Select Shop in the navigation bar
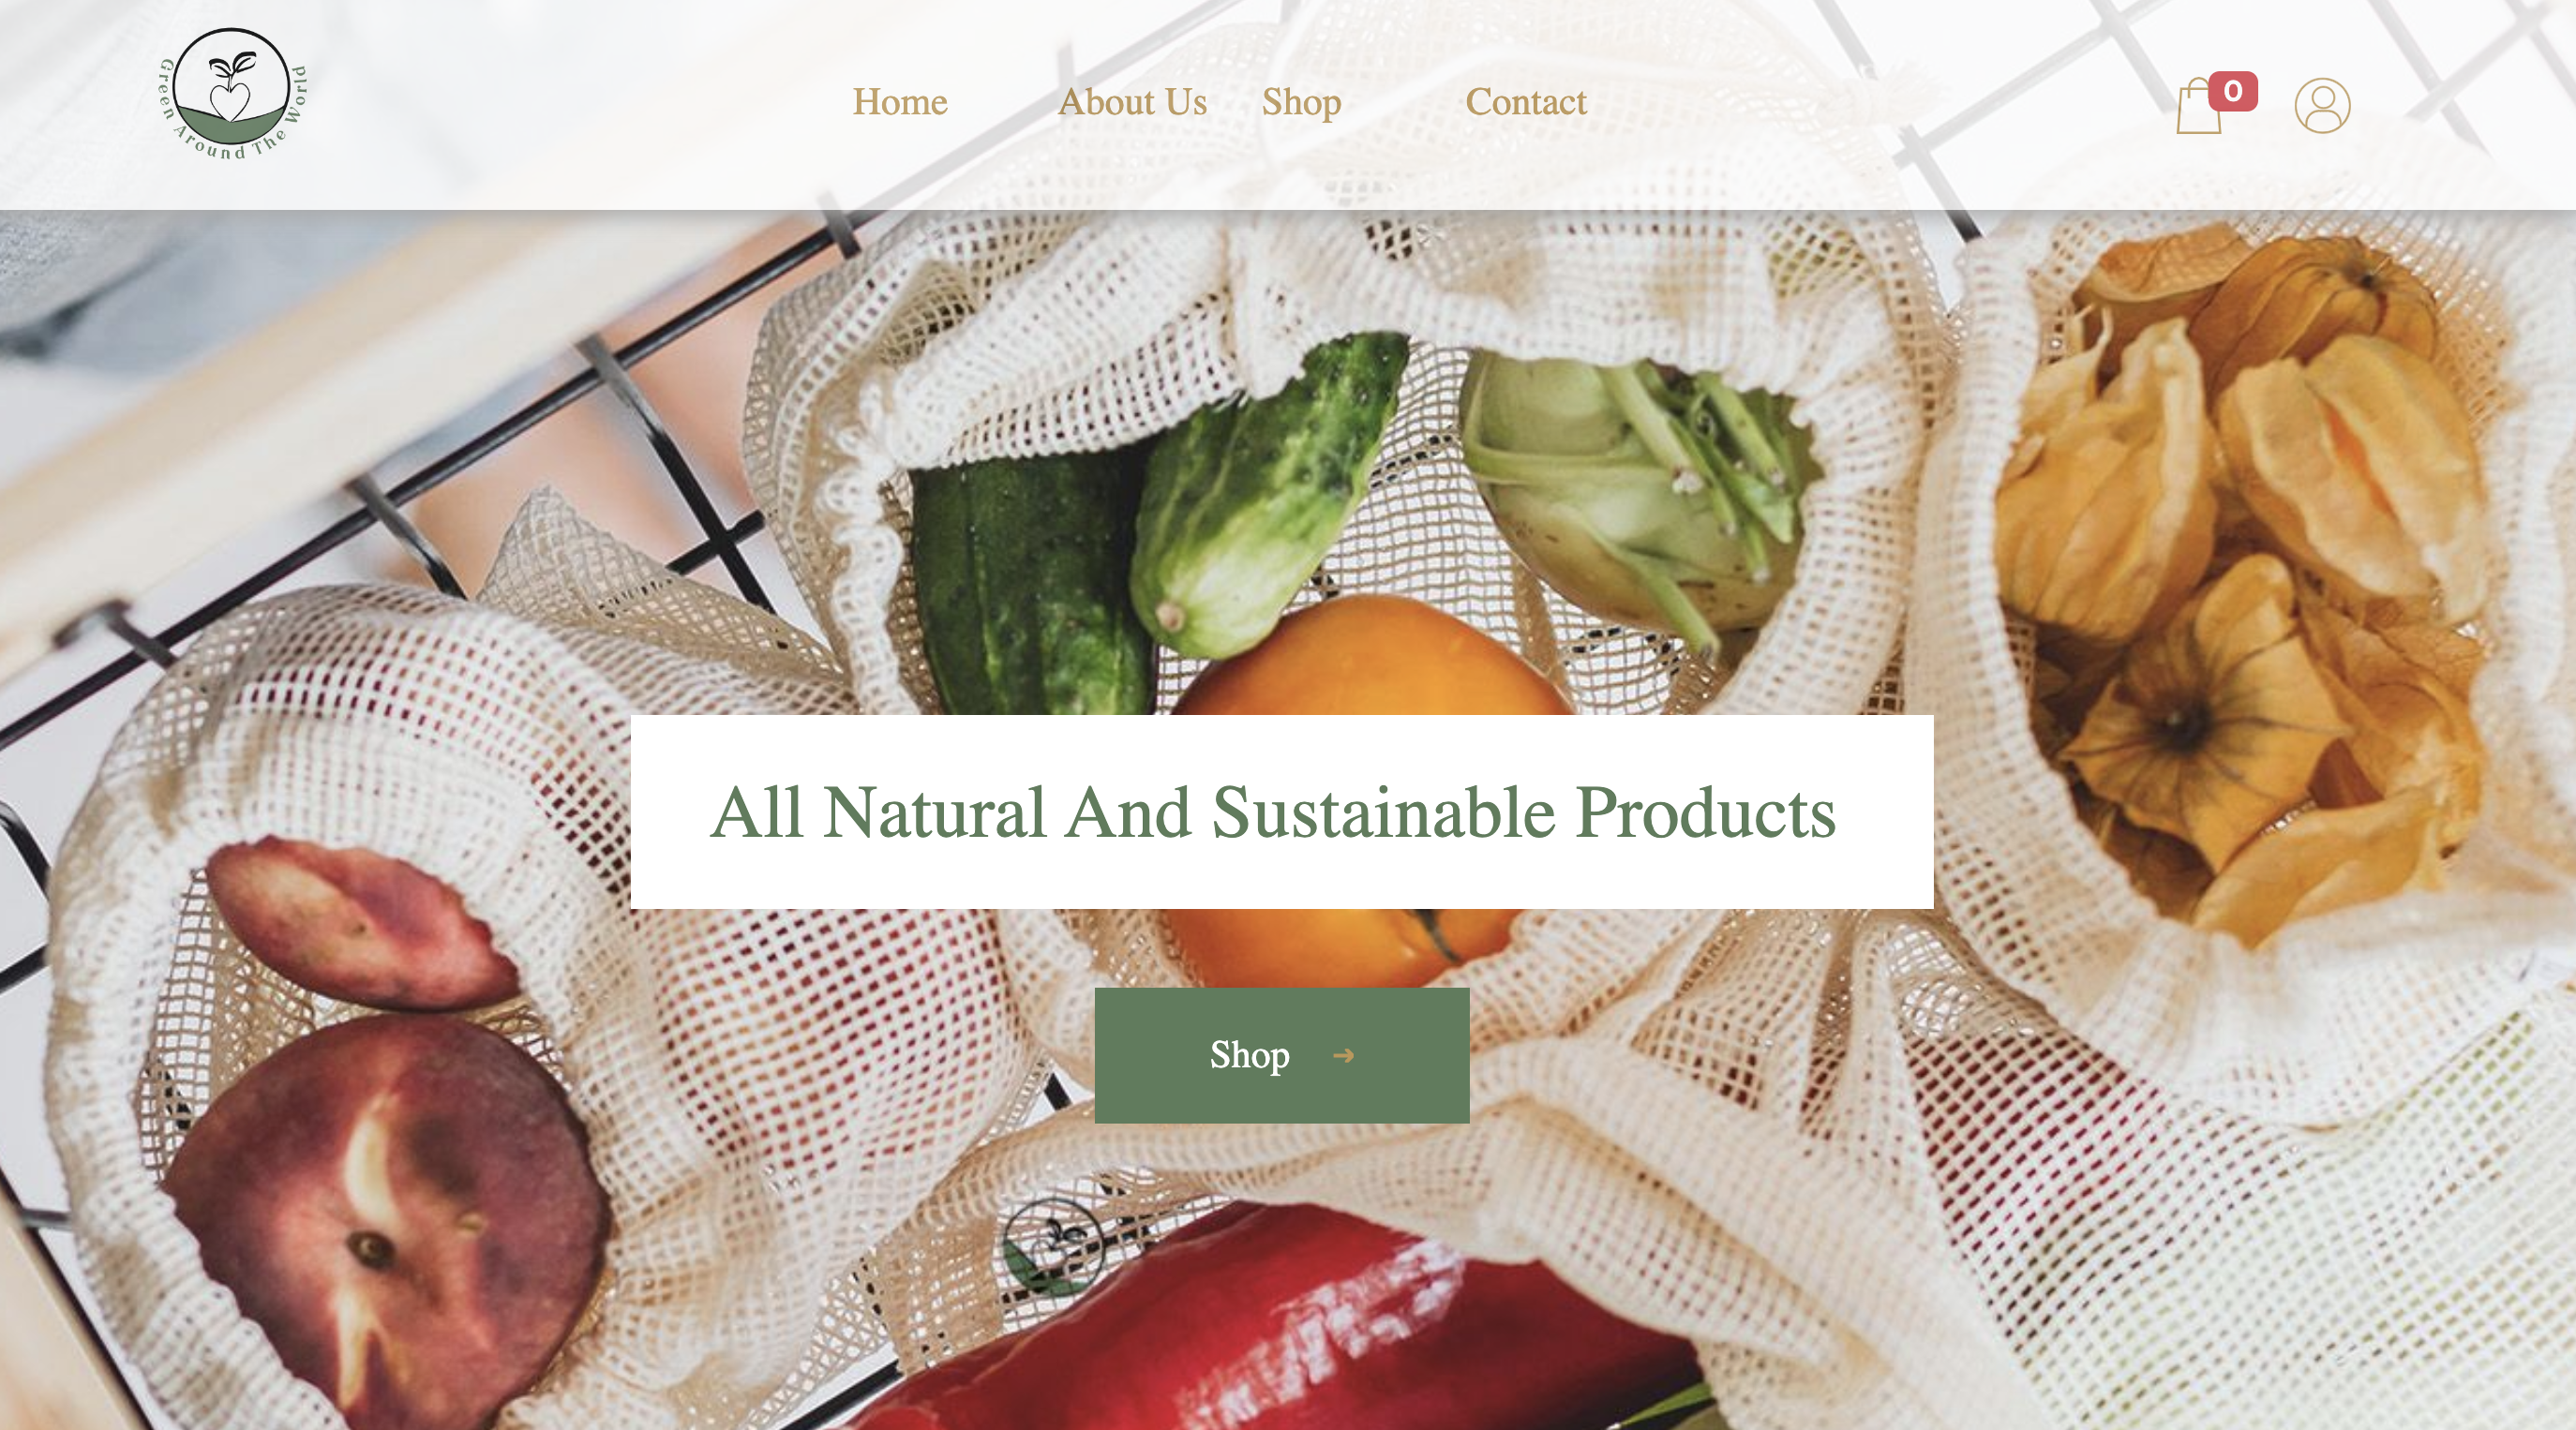The image size is (2576, 1430). coord(1301,103)
